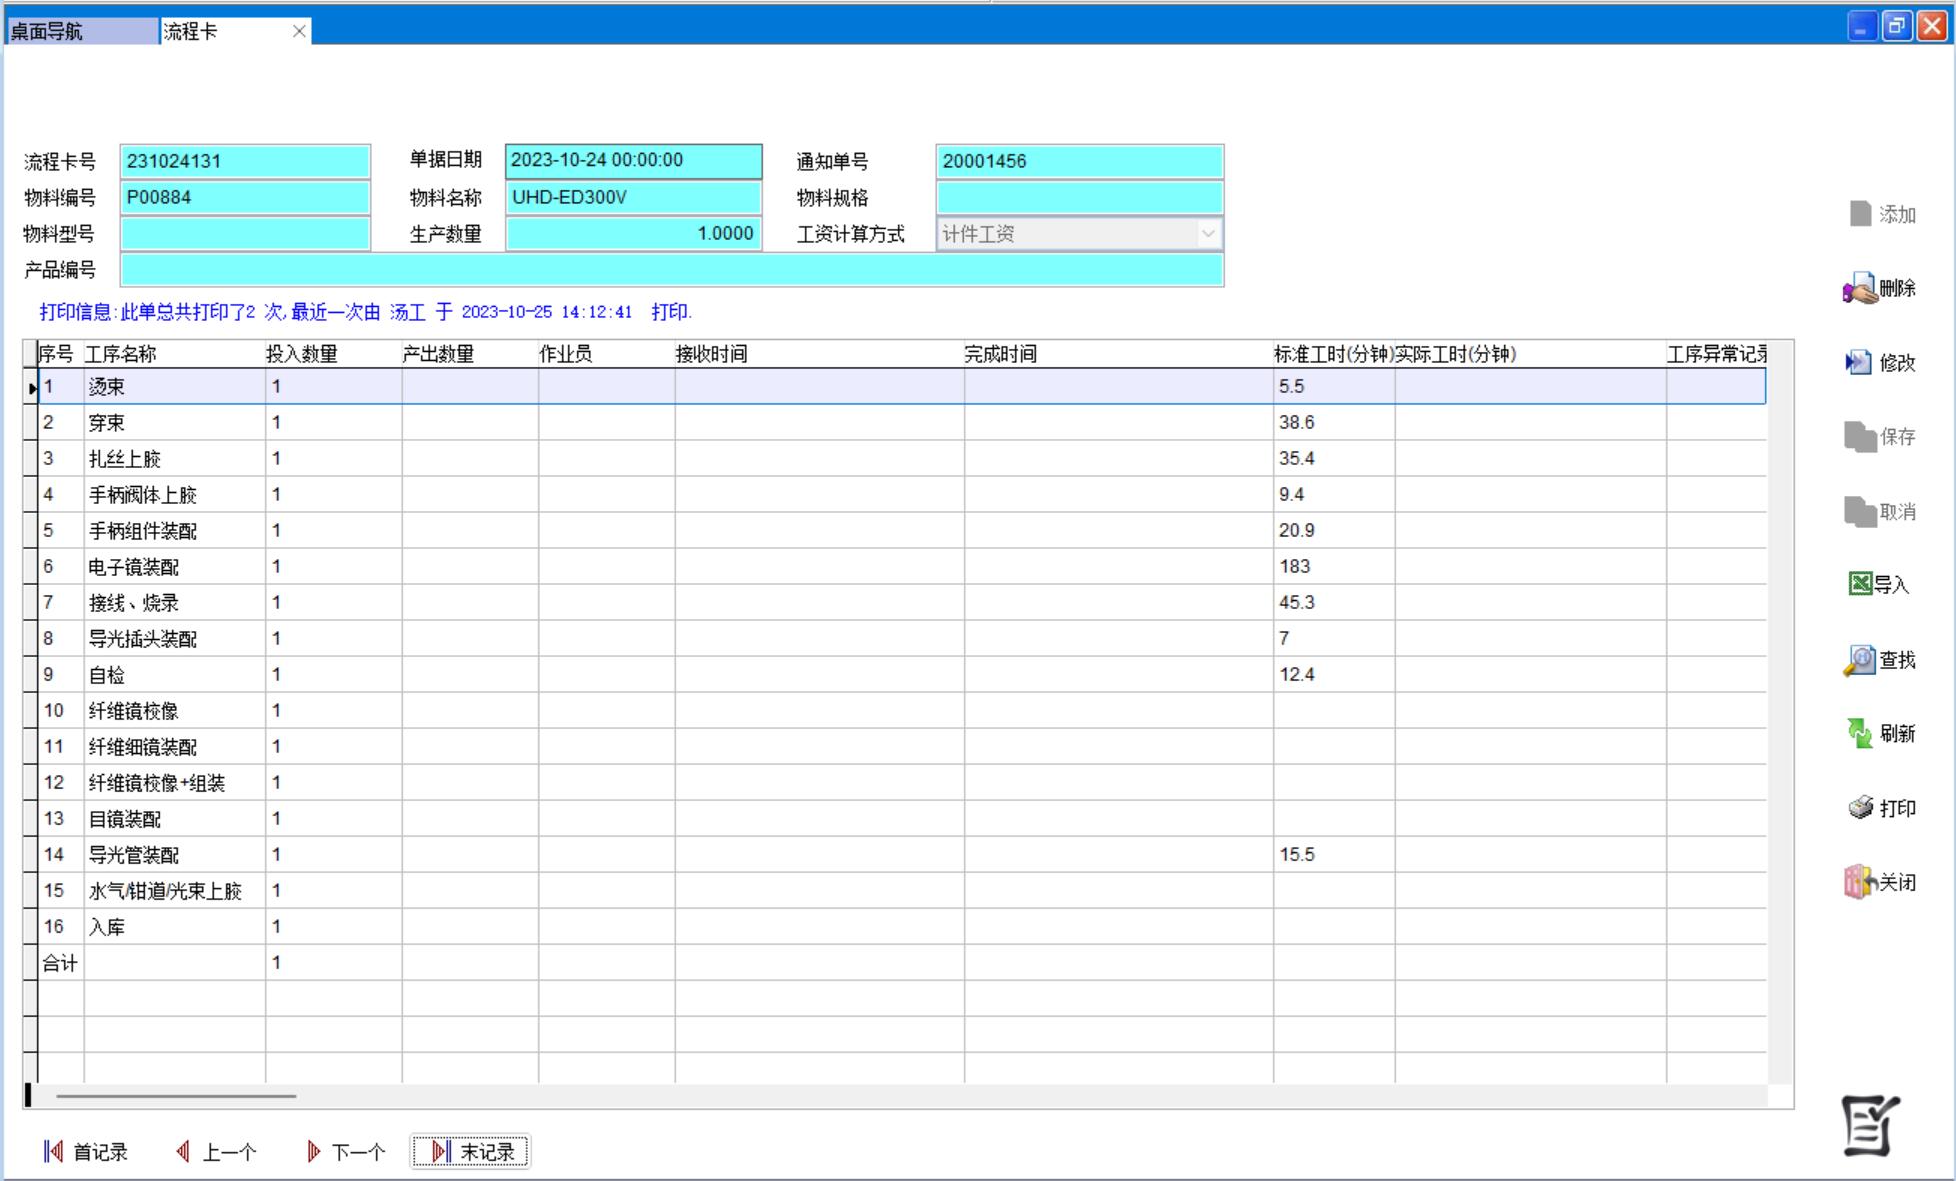Viewport: 1956px width, 1181px height.
Task: Click the 添加 (add) icon
Action: click(x=1860, y=214)
